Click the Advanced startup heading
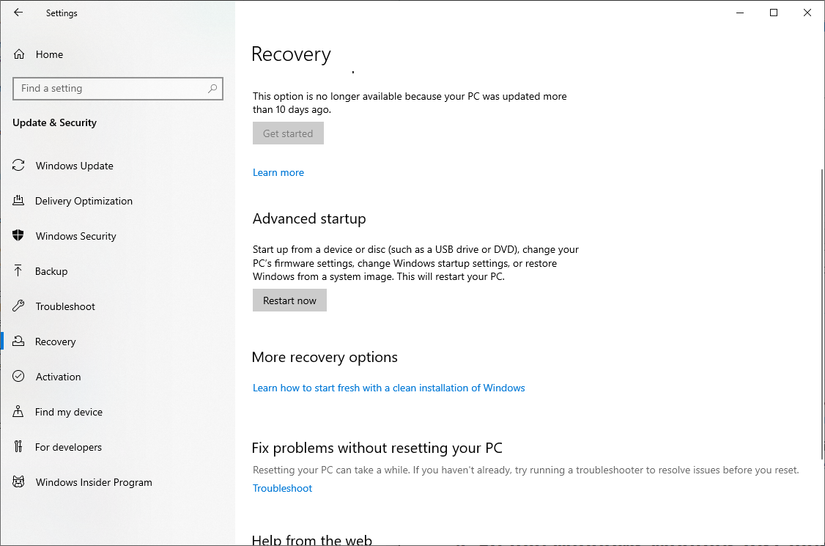This screenshot has height=546, width=825. click(x=309, y=218)
